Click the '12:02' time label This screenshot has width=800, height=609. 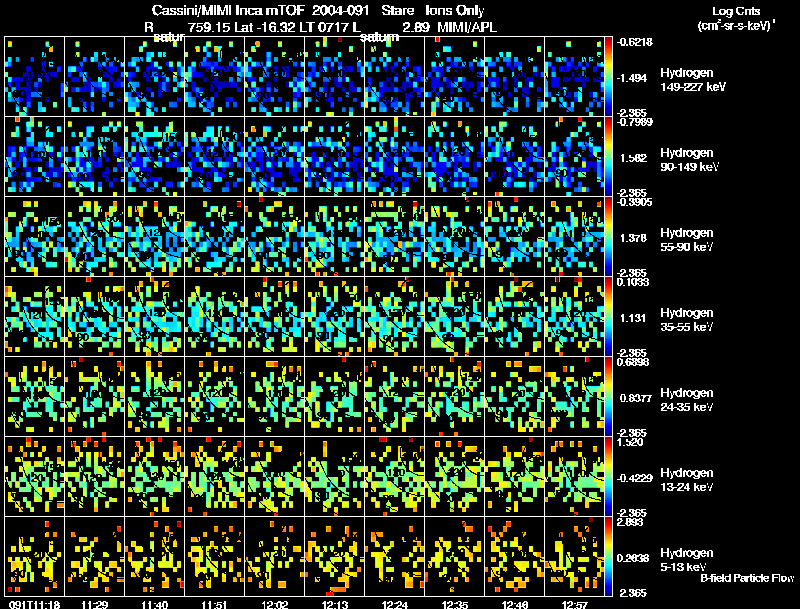coord(274,604)
